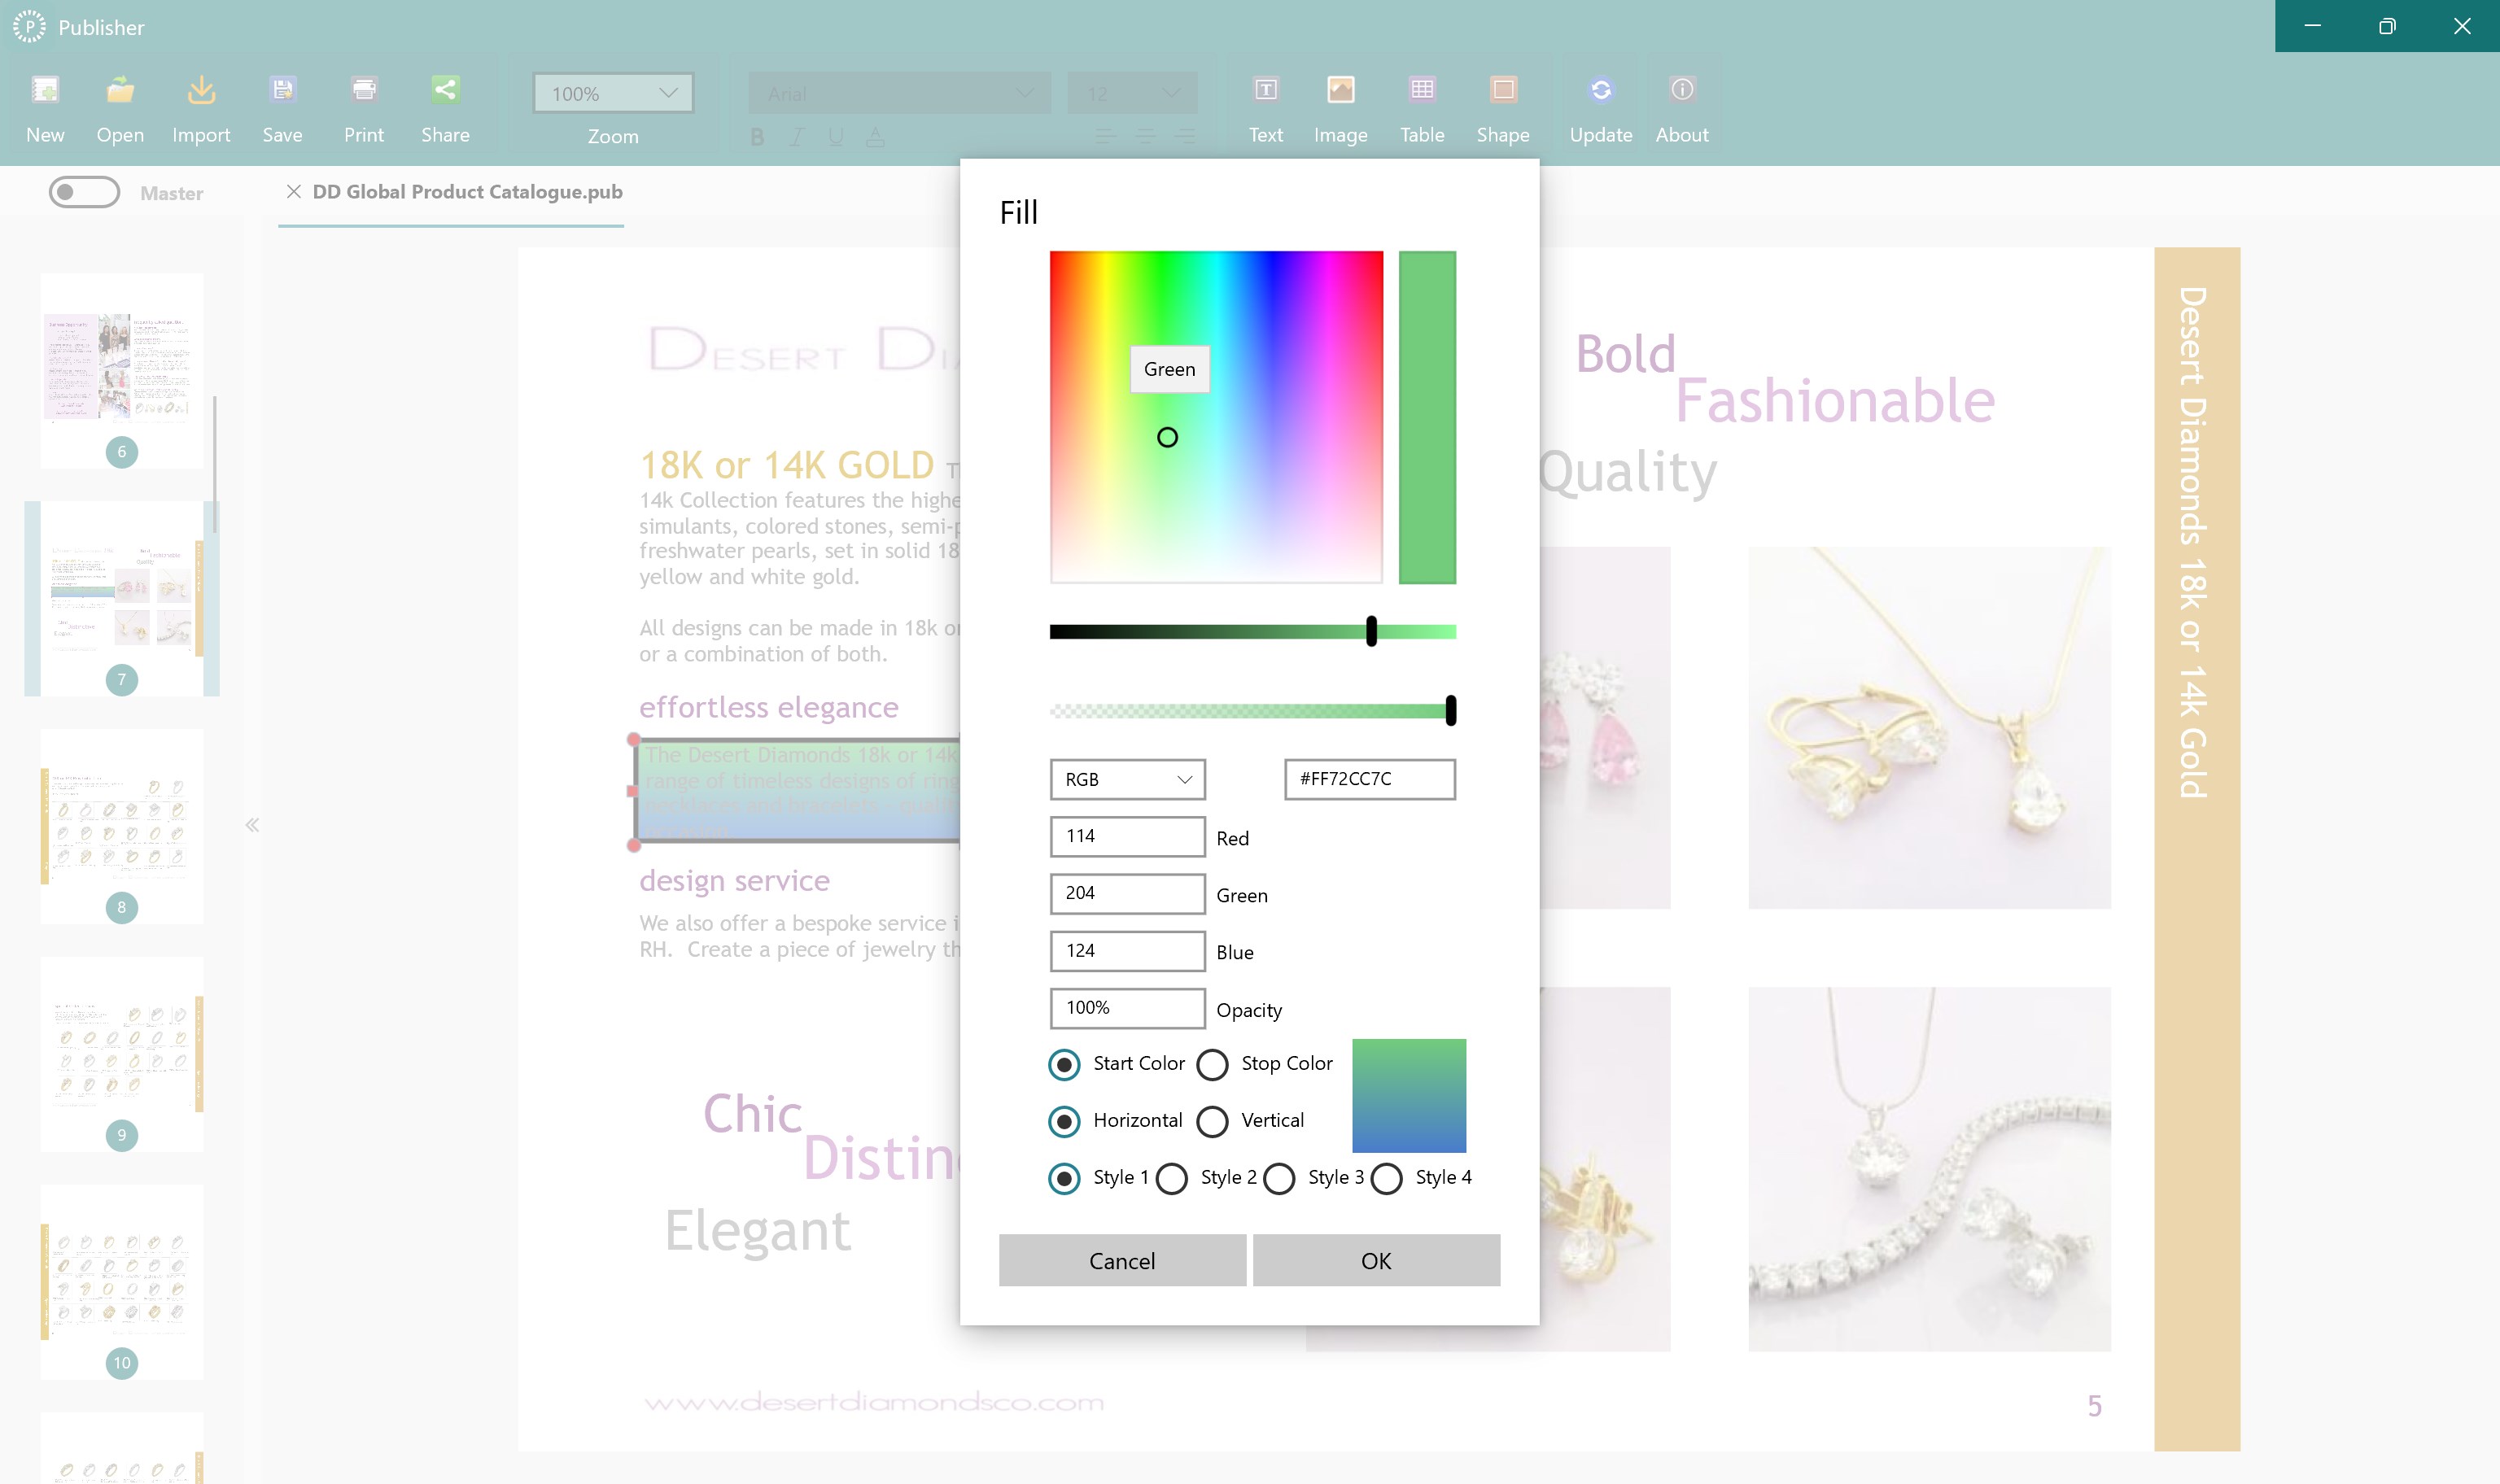Switch gradient direction to Vertical

click(1213, 1123)
